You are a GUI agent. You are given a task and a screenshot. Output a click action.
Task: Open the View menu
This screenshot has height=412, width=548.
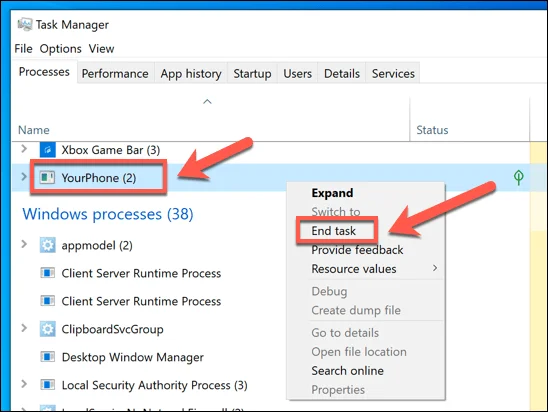click(101, 49)
